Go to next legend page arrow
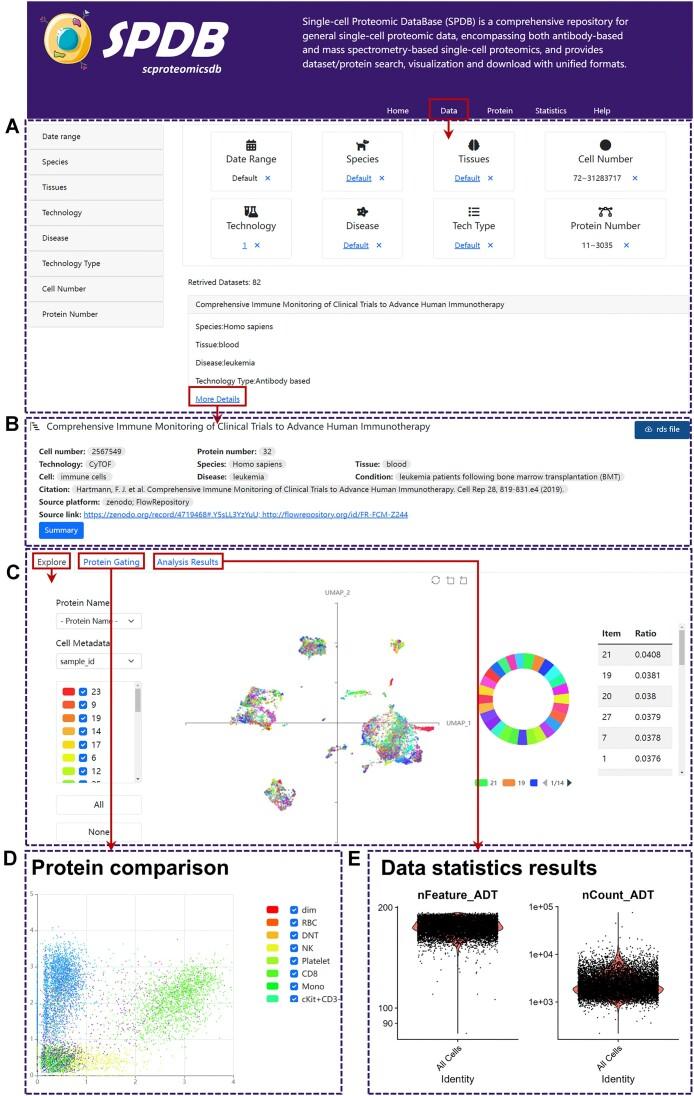 click(569, 783)
